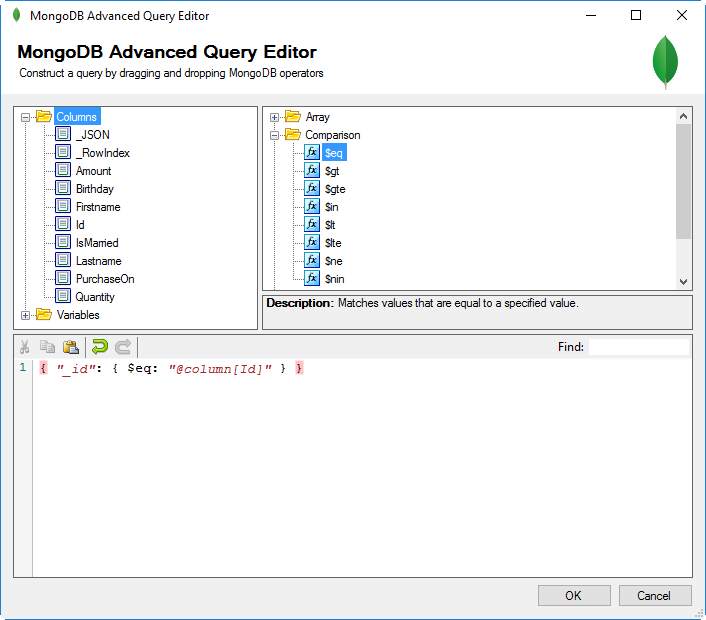Click the fx icon beside $in
Image resolution: width=706 pixels, height=620 pixels.
pyautogui.click(x=312, y=206)
